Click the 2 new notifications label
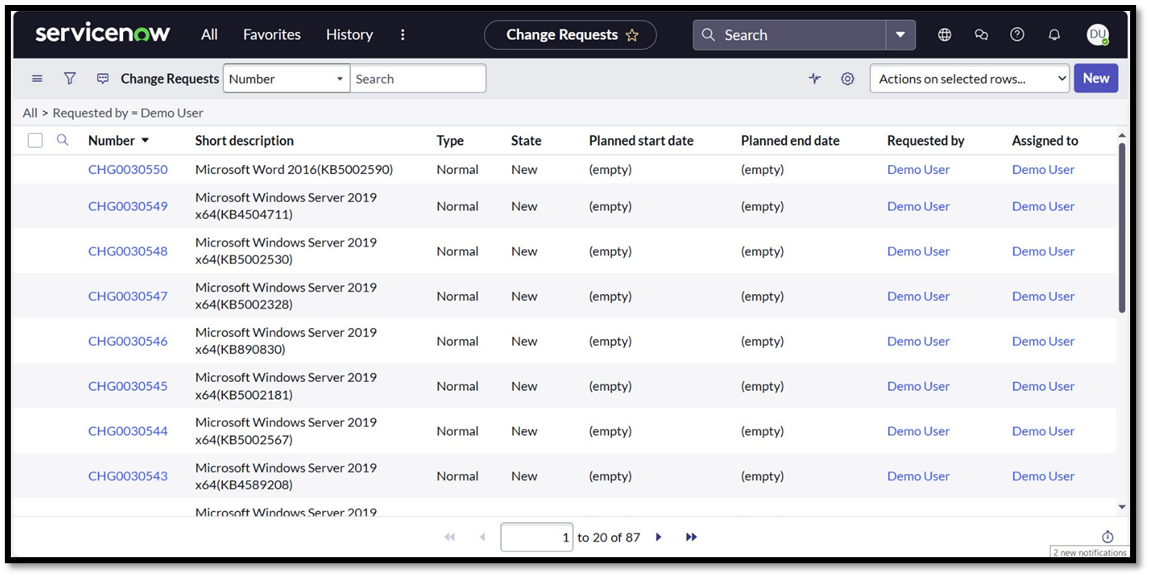Screen dimensions: 1149x576 pos(1090,553)
